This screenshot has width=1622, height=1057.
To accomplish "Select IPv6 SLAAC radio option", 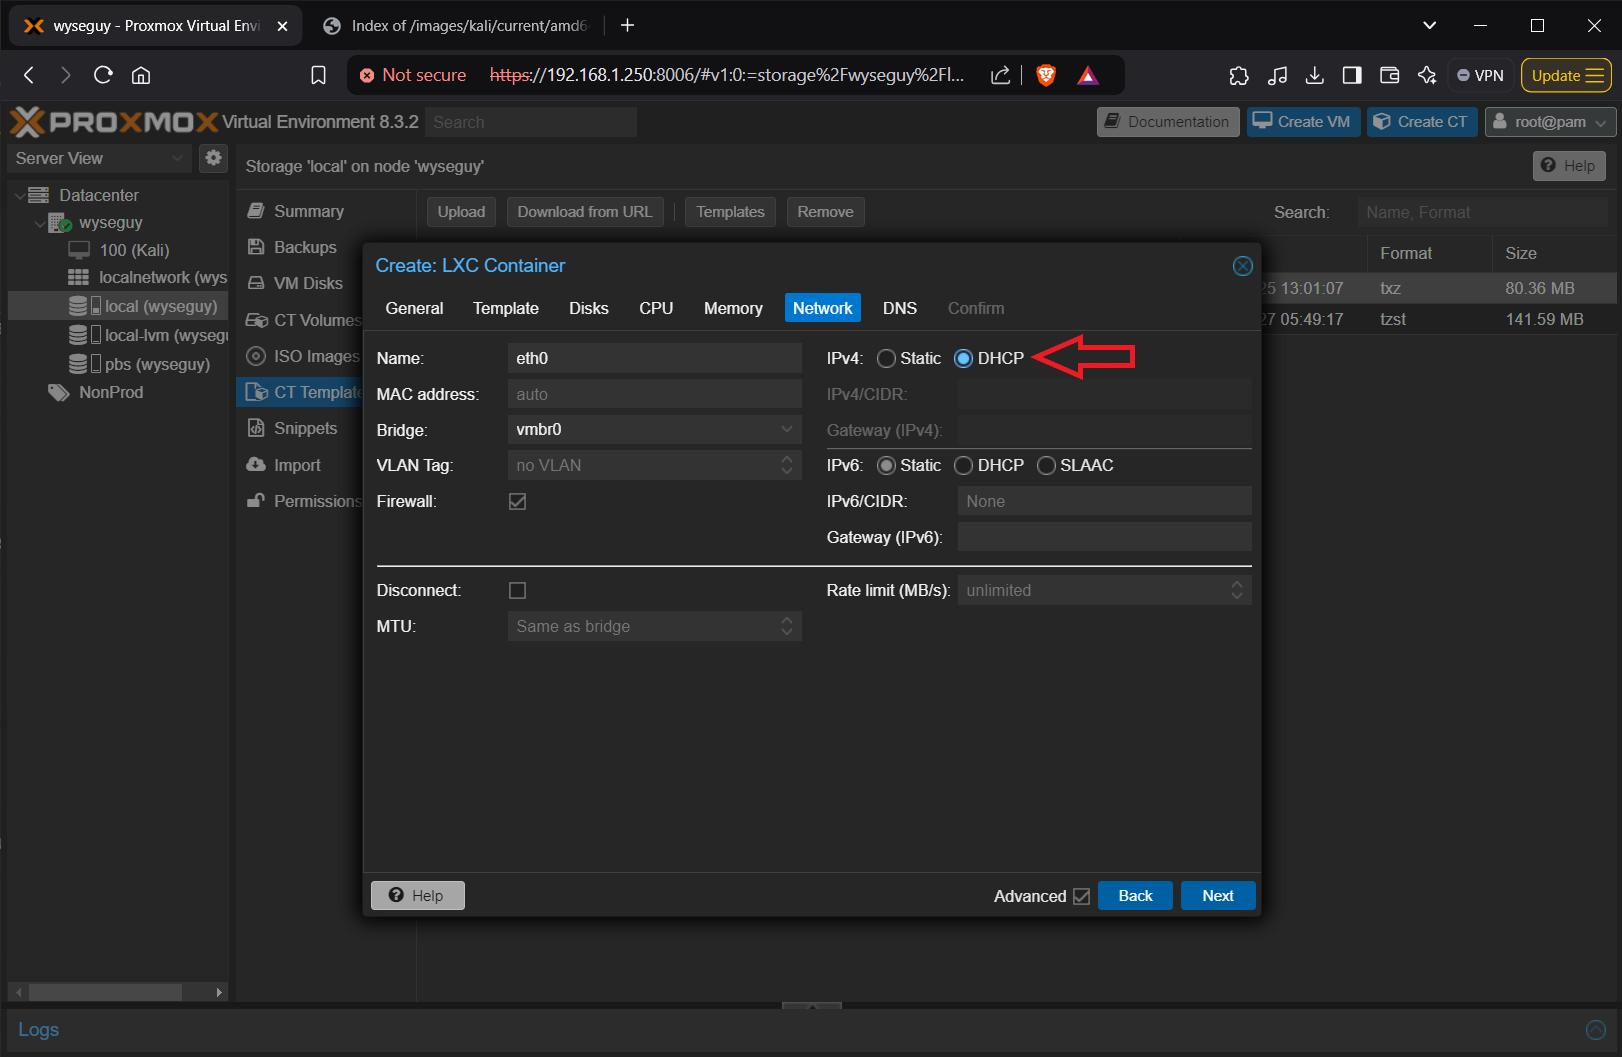I will point(1046,465).
